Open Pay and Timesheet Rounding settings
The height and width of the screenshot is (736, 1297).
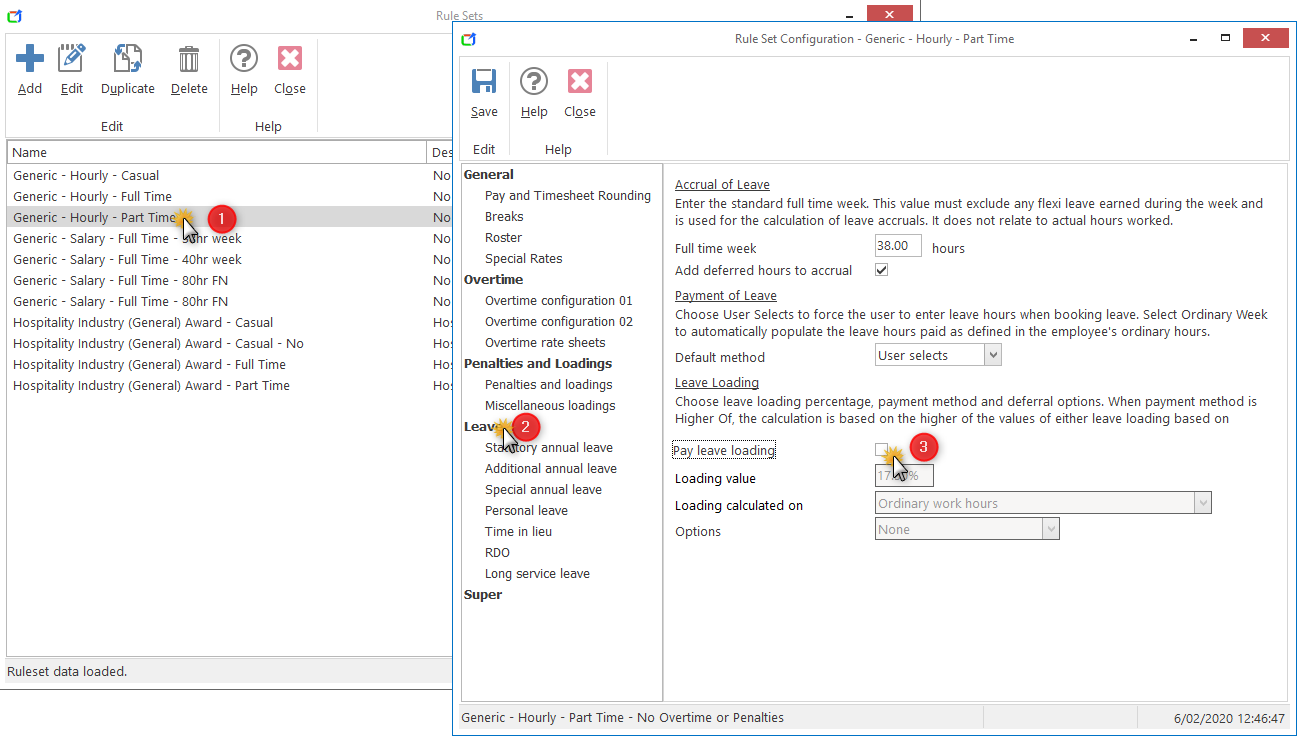tap(568, 195)
